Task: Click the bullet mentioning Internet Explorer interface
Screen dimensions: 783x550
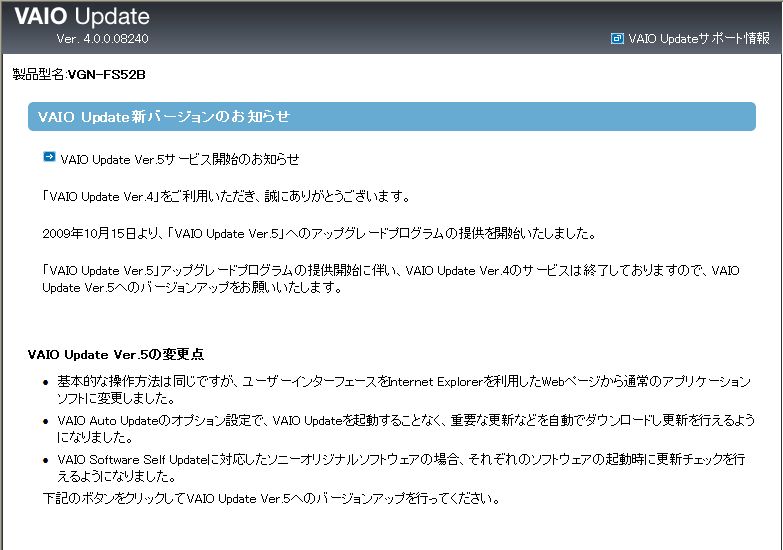Action: [x=400, y=389]
